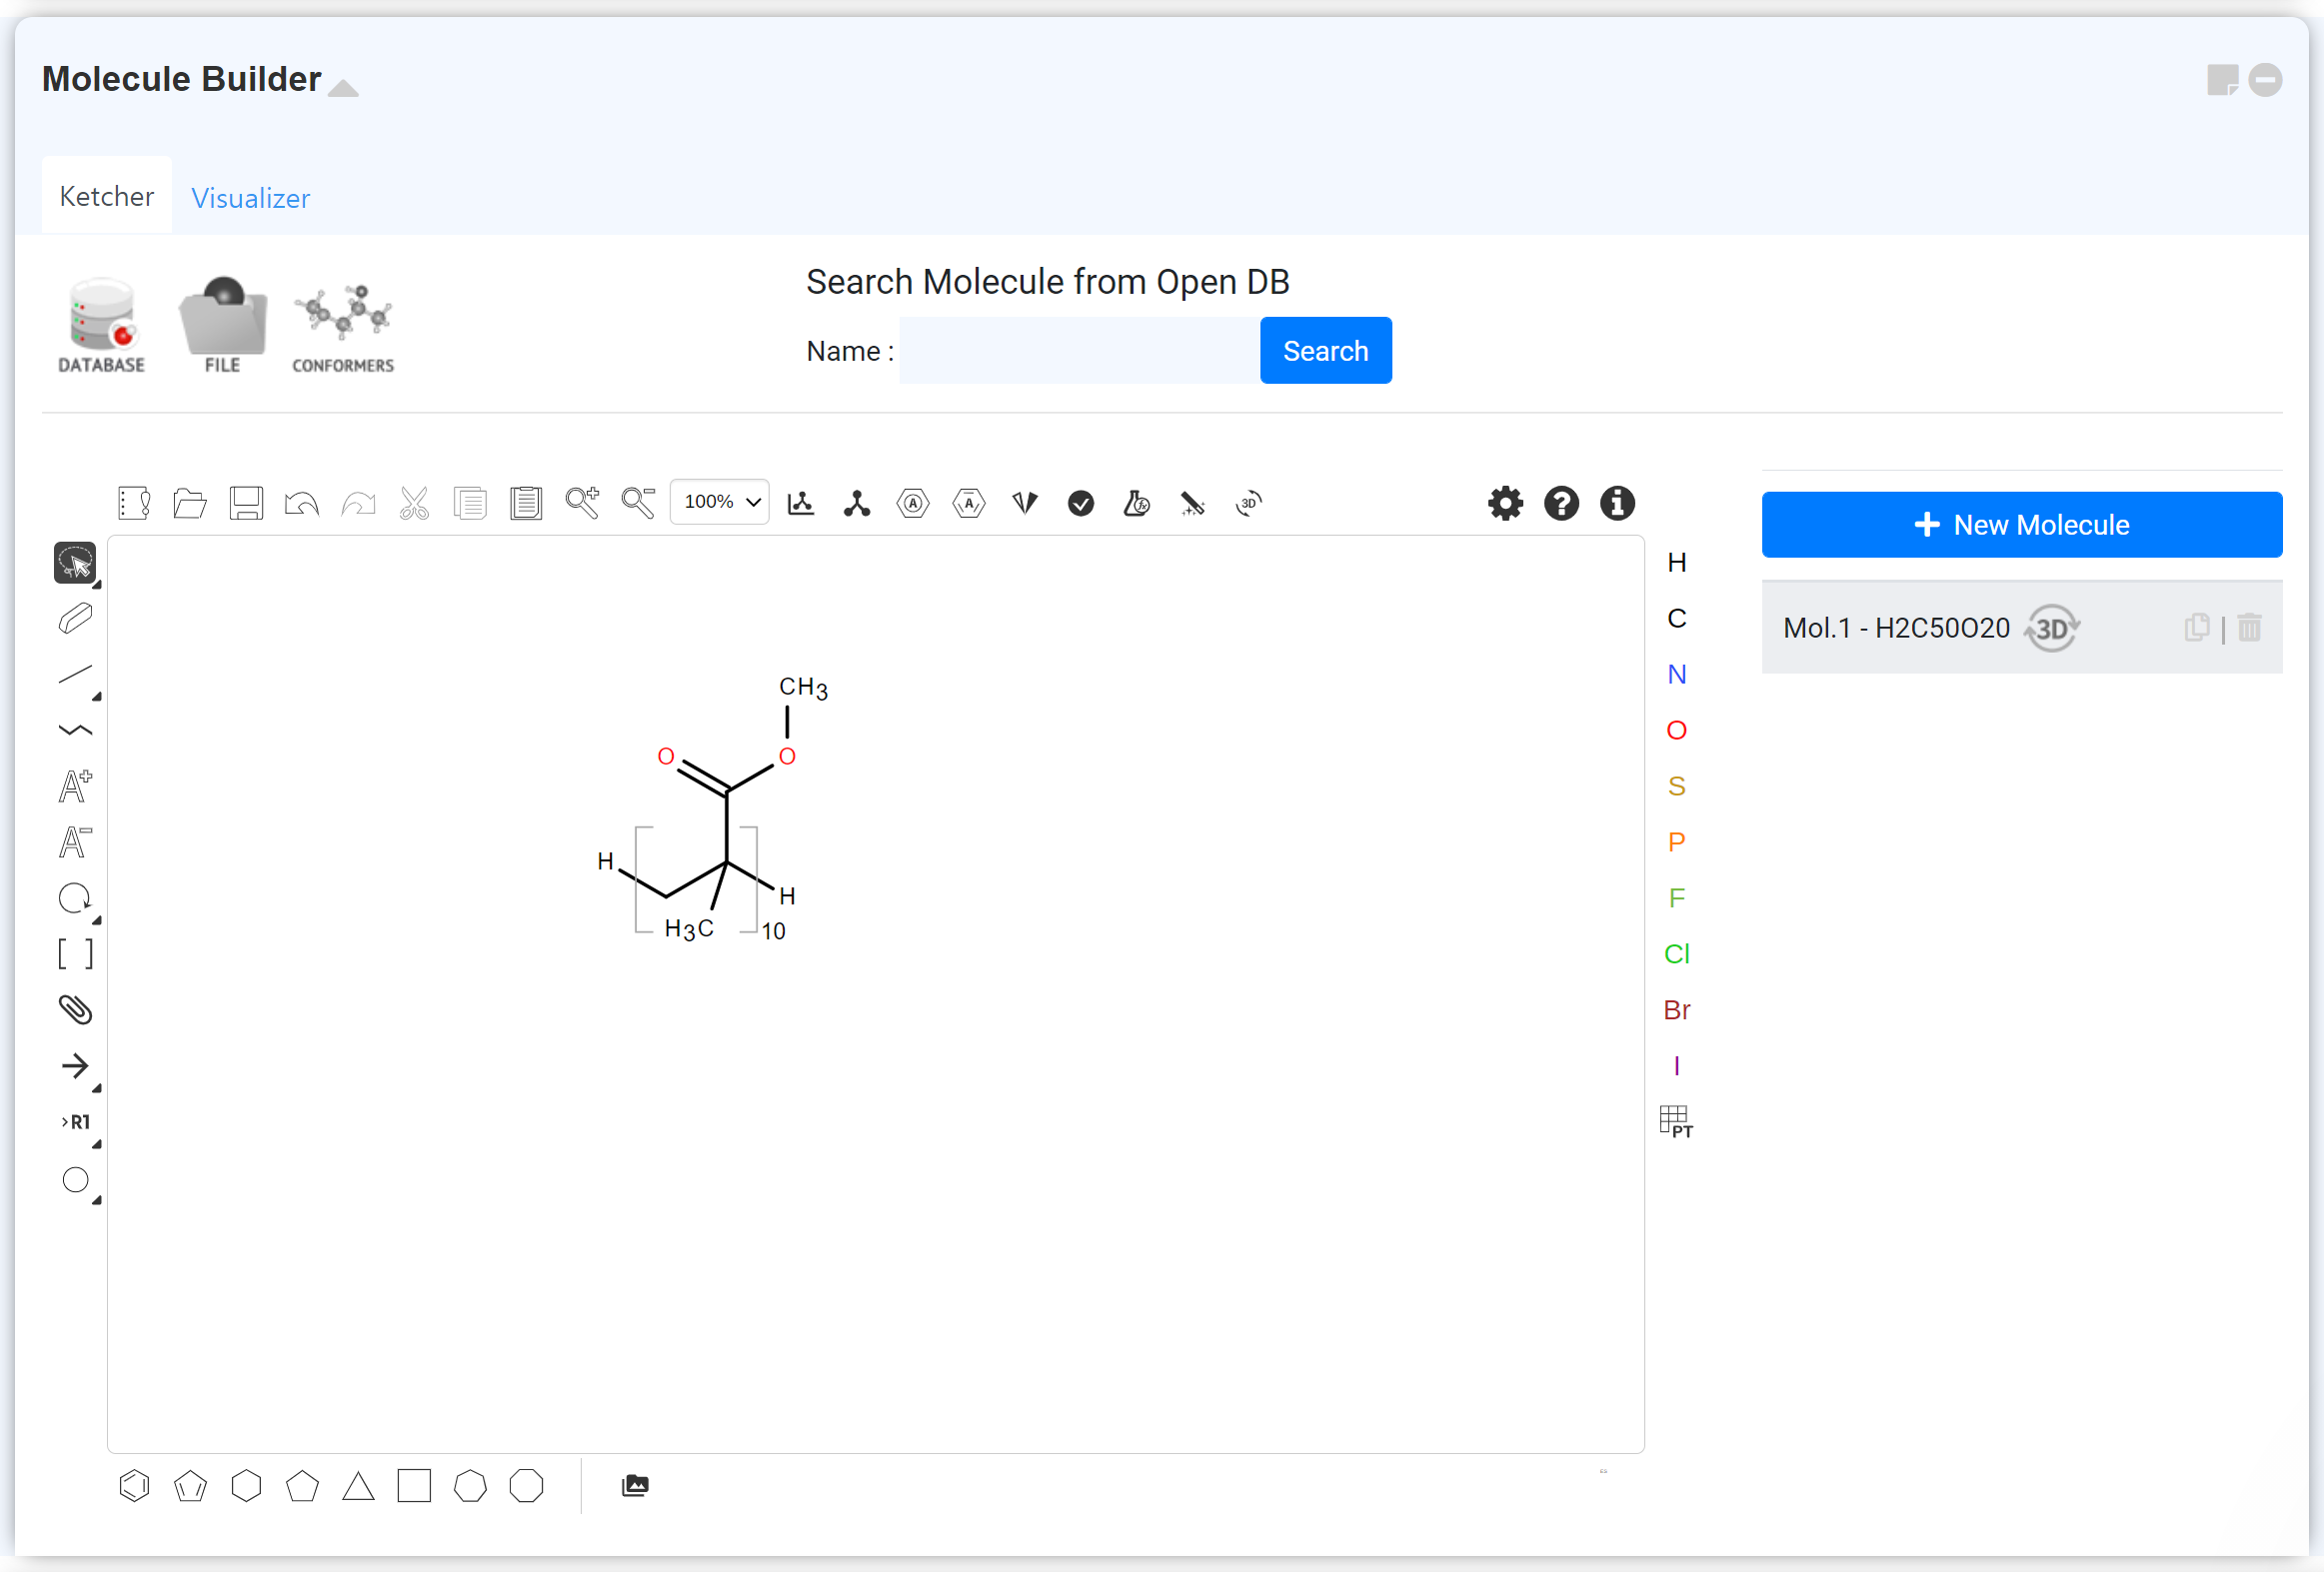Image resolution: width=2324 pixels, height=1572 pixels.
Task: Select the Ketcher tab
Action: (x=107, y=196)
